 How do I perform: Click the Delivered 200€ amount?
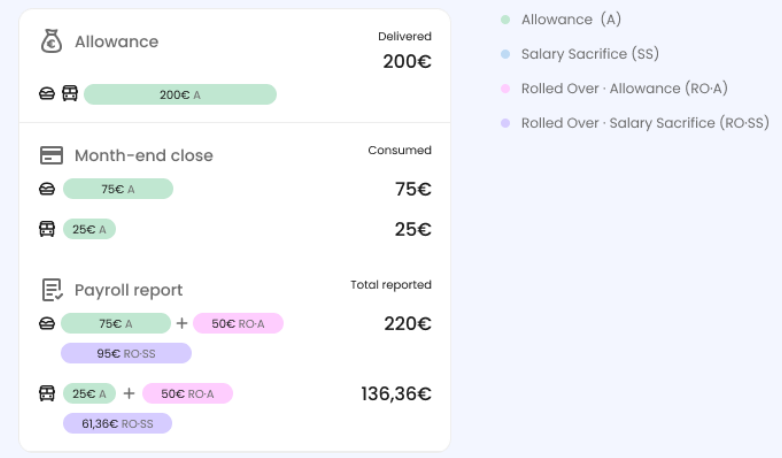point(407,61)
